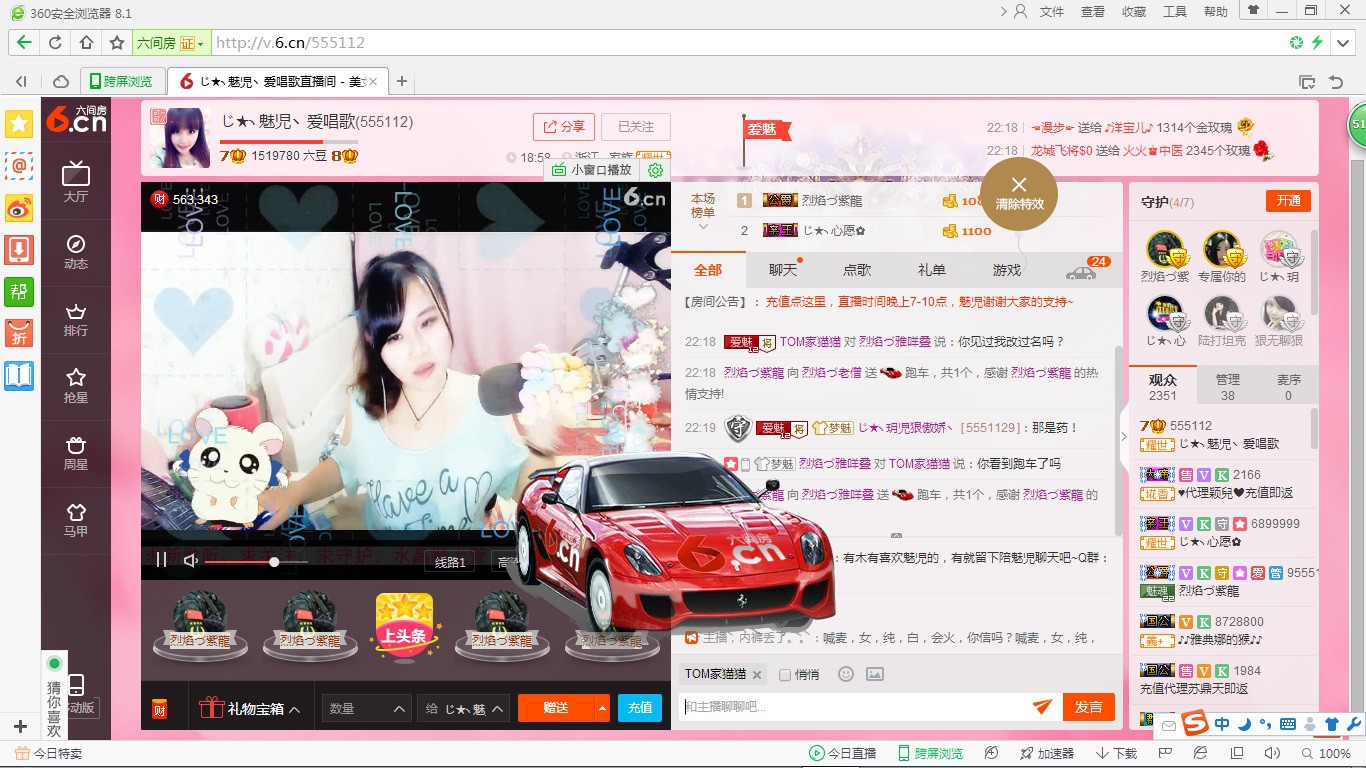The width and height of the screenshot is (1366, 768).
Task: Click the image upload icon in chat
Action: [875, 674]
